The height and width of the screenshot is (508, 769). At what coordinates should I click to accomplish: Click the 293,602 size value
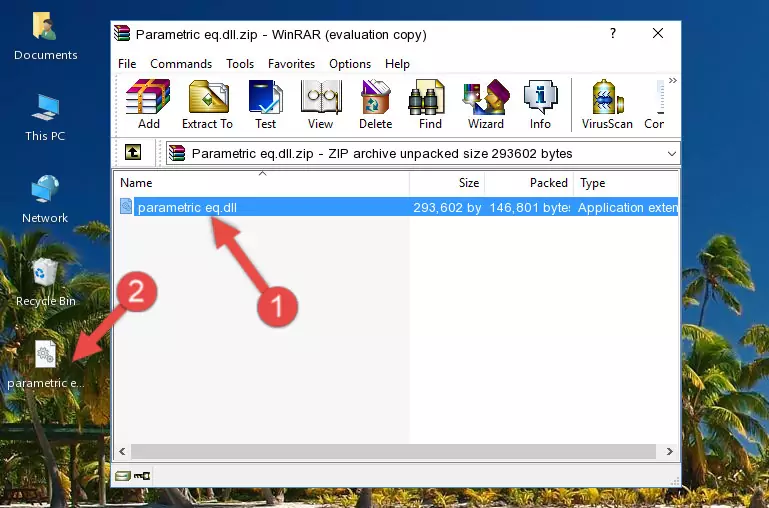[447, 207]
